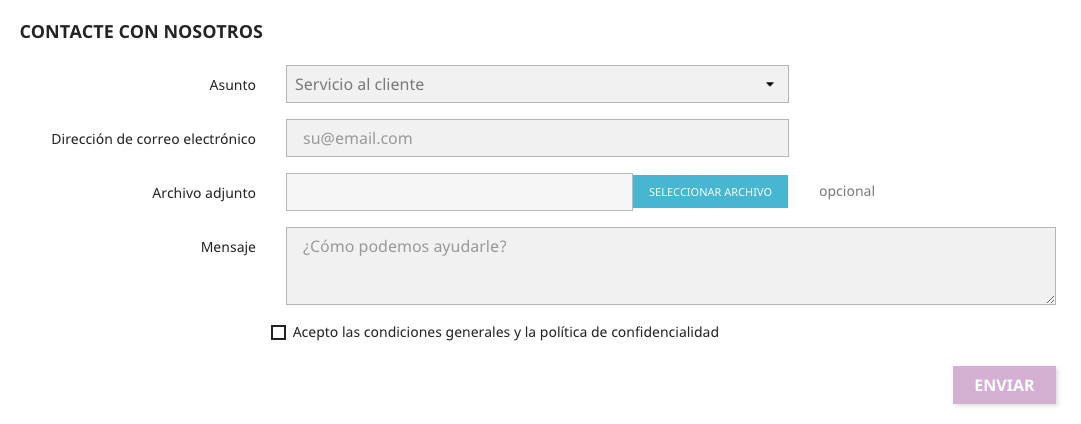Screen dimensions: 1081x424
Task: Click the "Contacte con nosotros" heading
Action: pos(141,32)
